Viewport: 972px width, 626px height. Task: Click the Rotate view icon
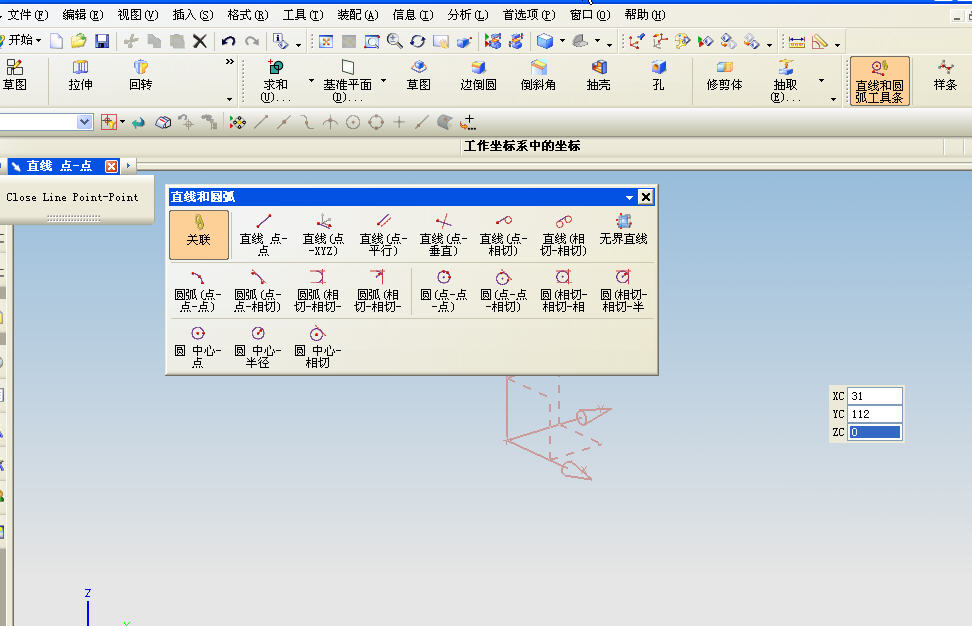click(x=417, y=41)
